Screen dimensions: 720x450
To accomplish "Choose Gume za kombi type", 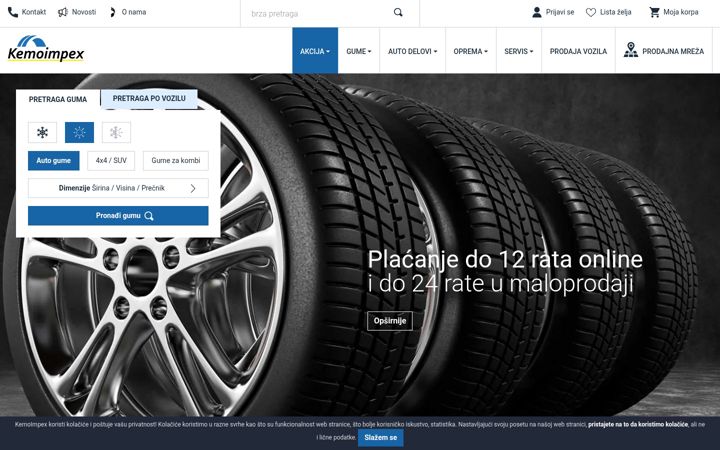I will click(176, 161).
